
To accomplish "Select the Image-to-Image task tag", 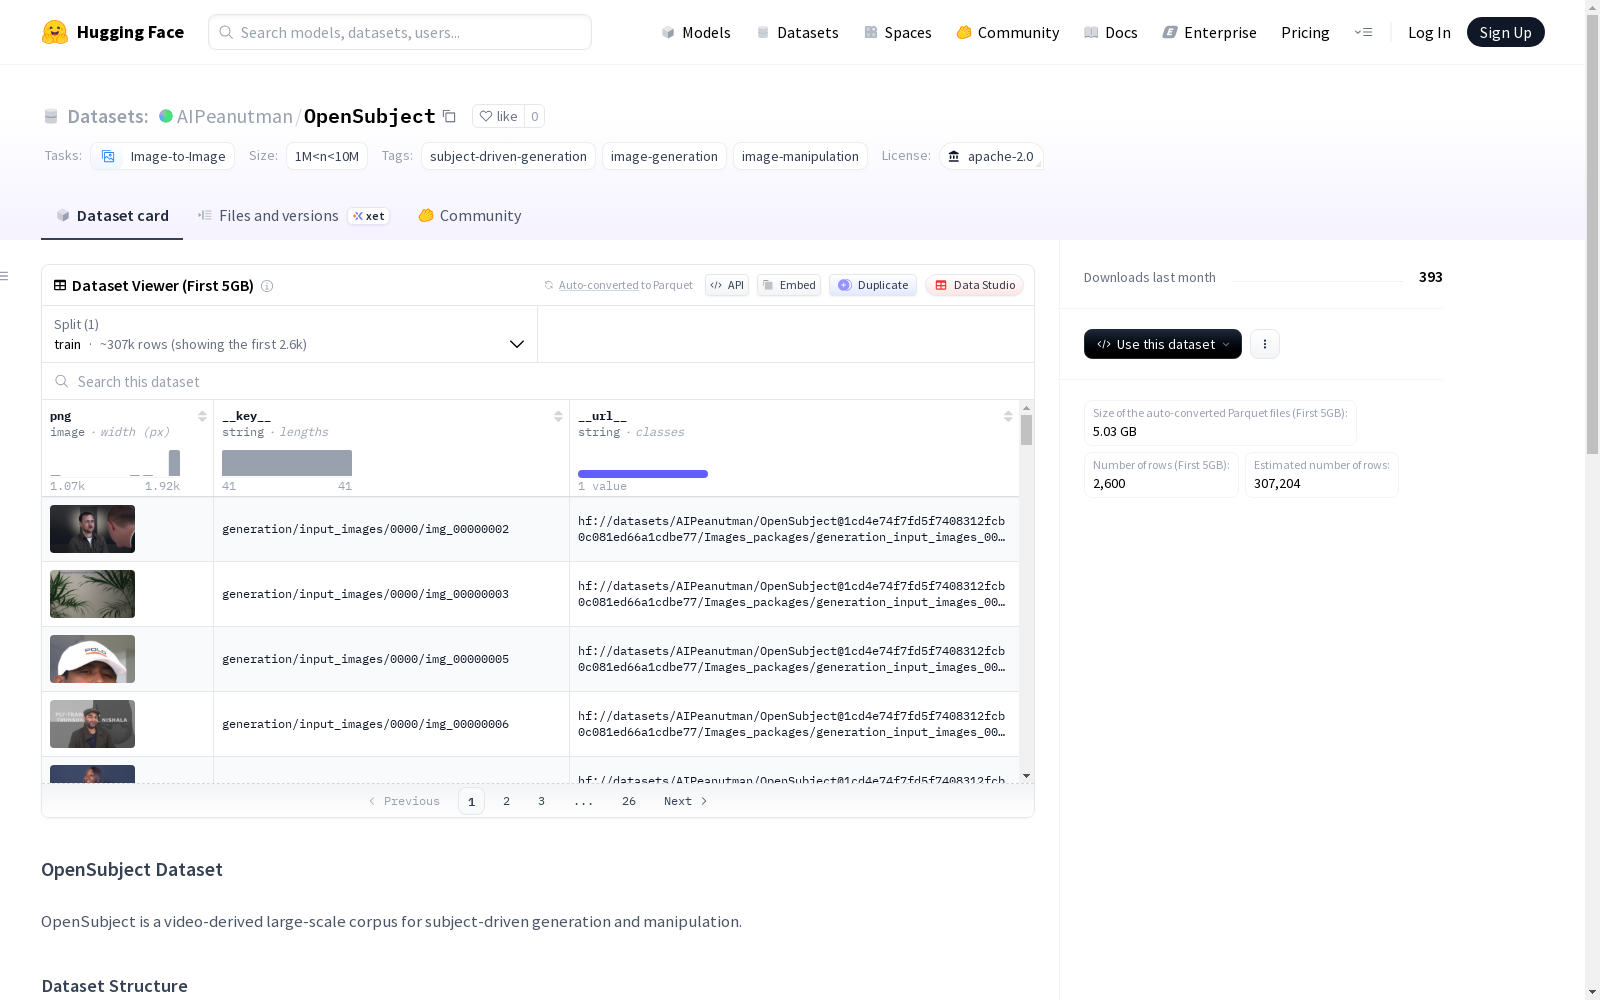I will [x=163, y=156].
